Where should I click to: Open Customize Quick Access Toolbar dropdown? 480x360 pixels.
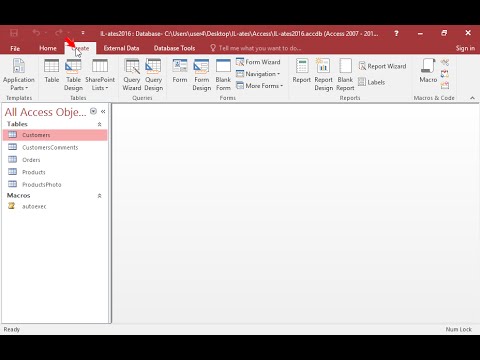[83, 33]
